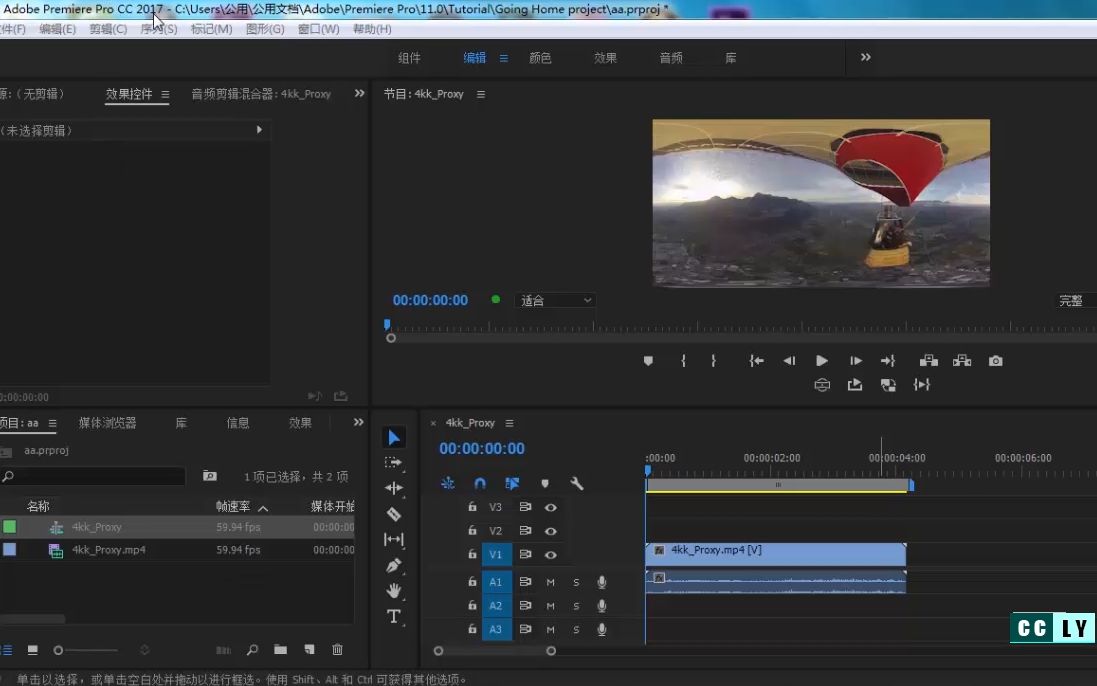Solo the A2 audio track

coord(575,604)
